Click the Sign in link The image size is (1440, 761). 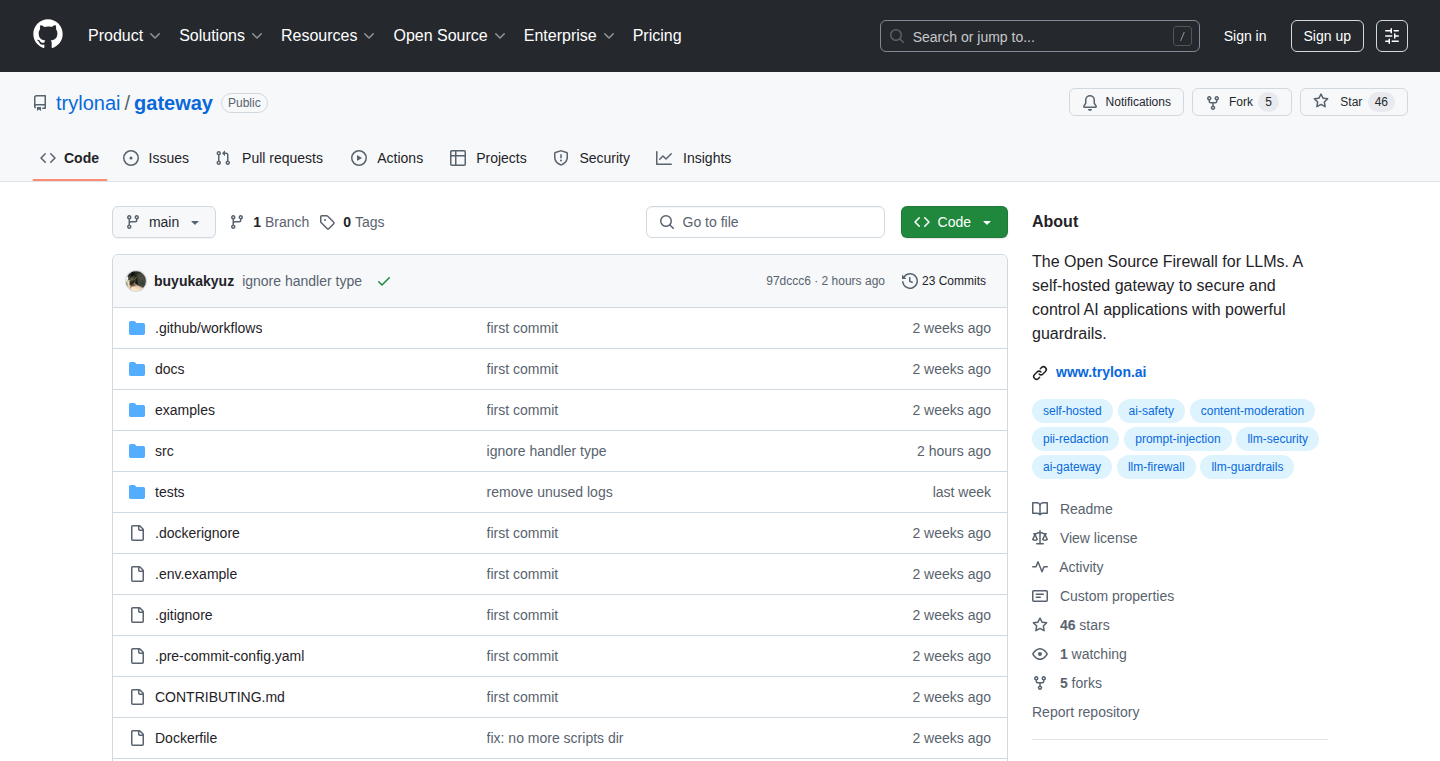pos(1245,36)
